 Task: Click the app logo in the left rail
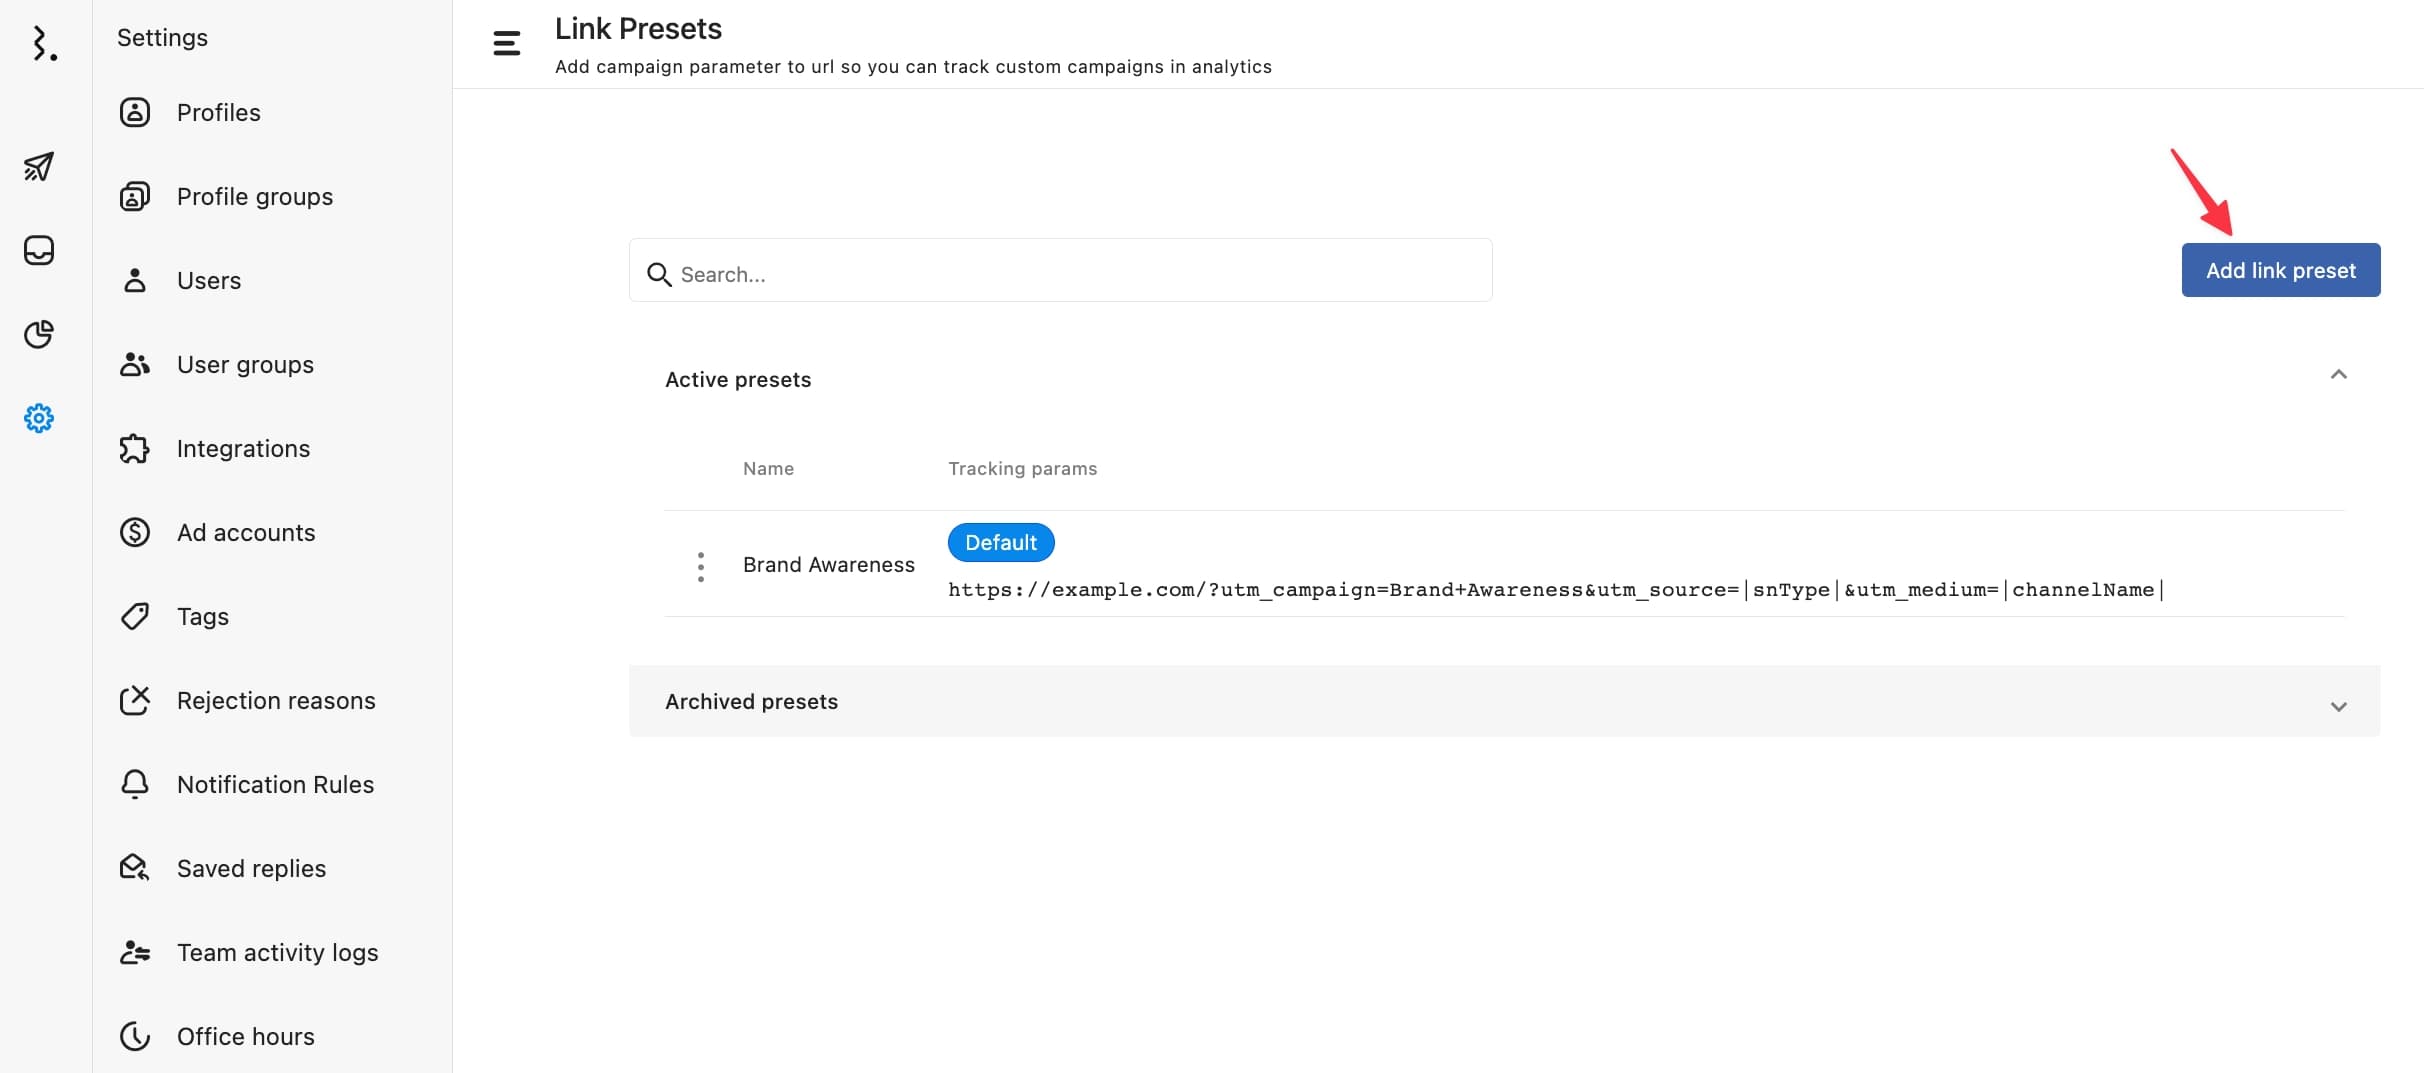coord(44,44)
